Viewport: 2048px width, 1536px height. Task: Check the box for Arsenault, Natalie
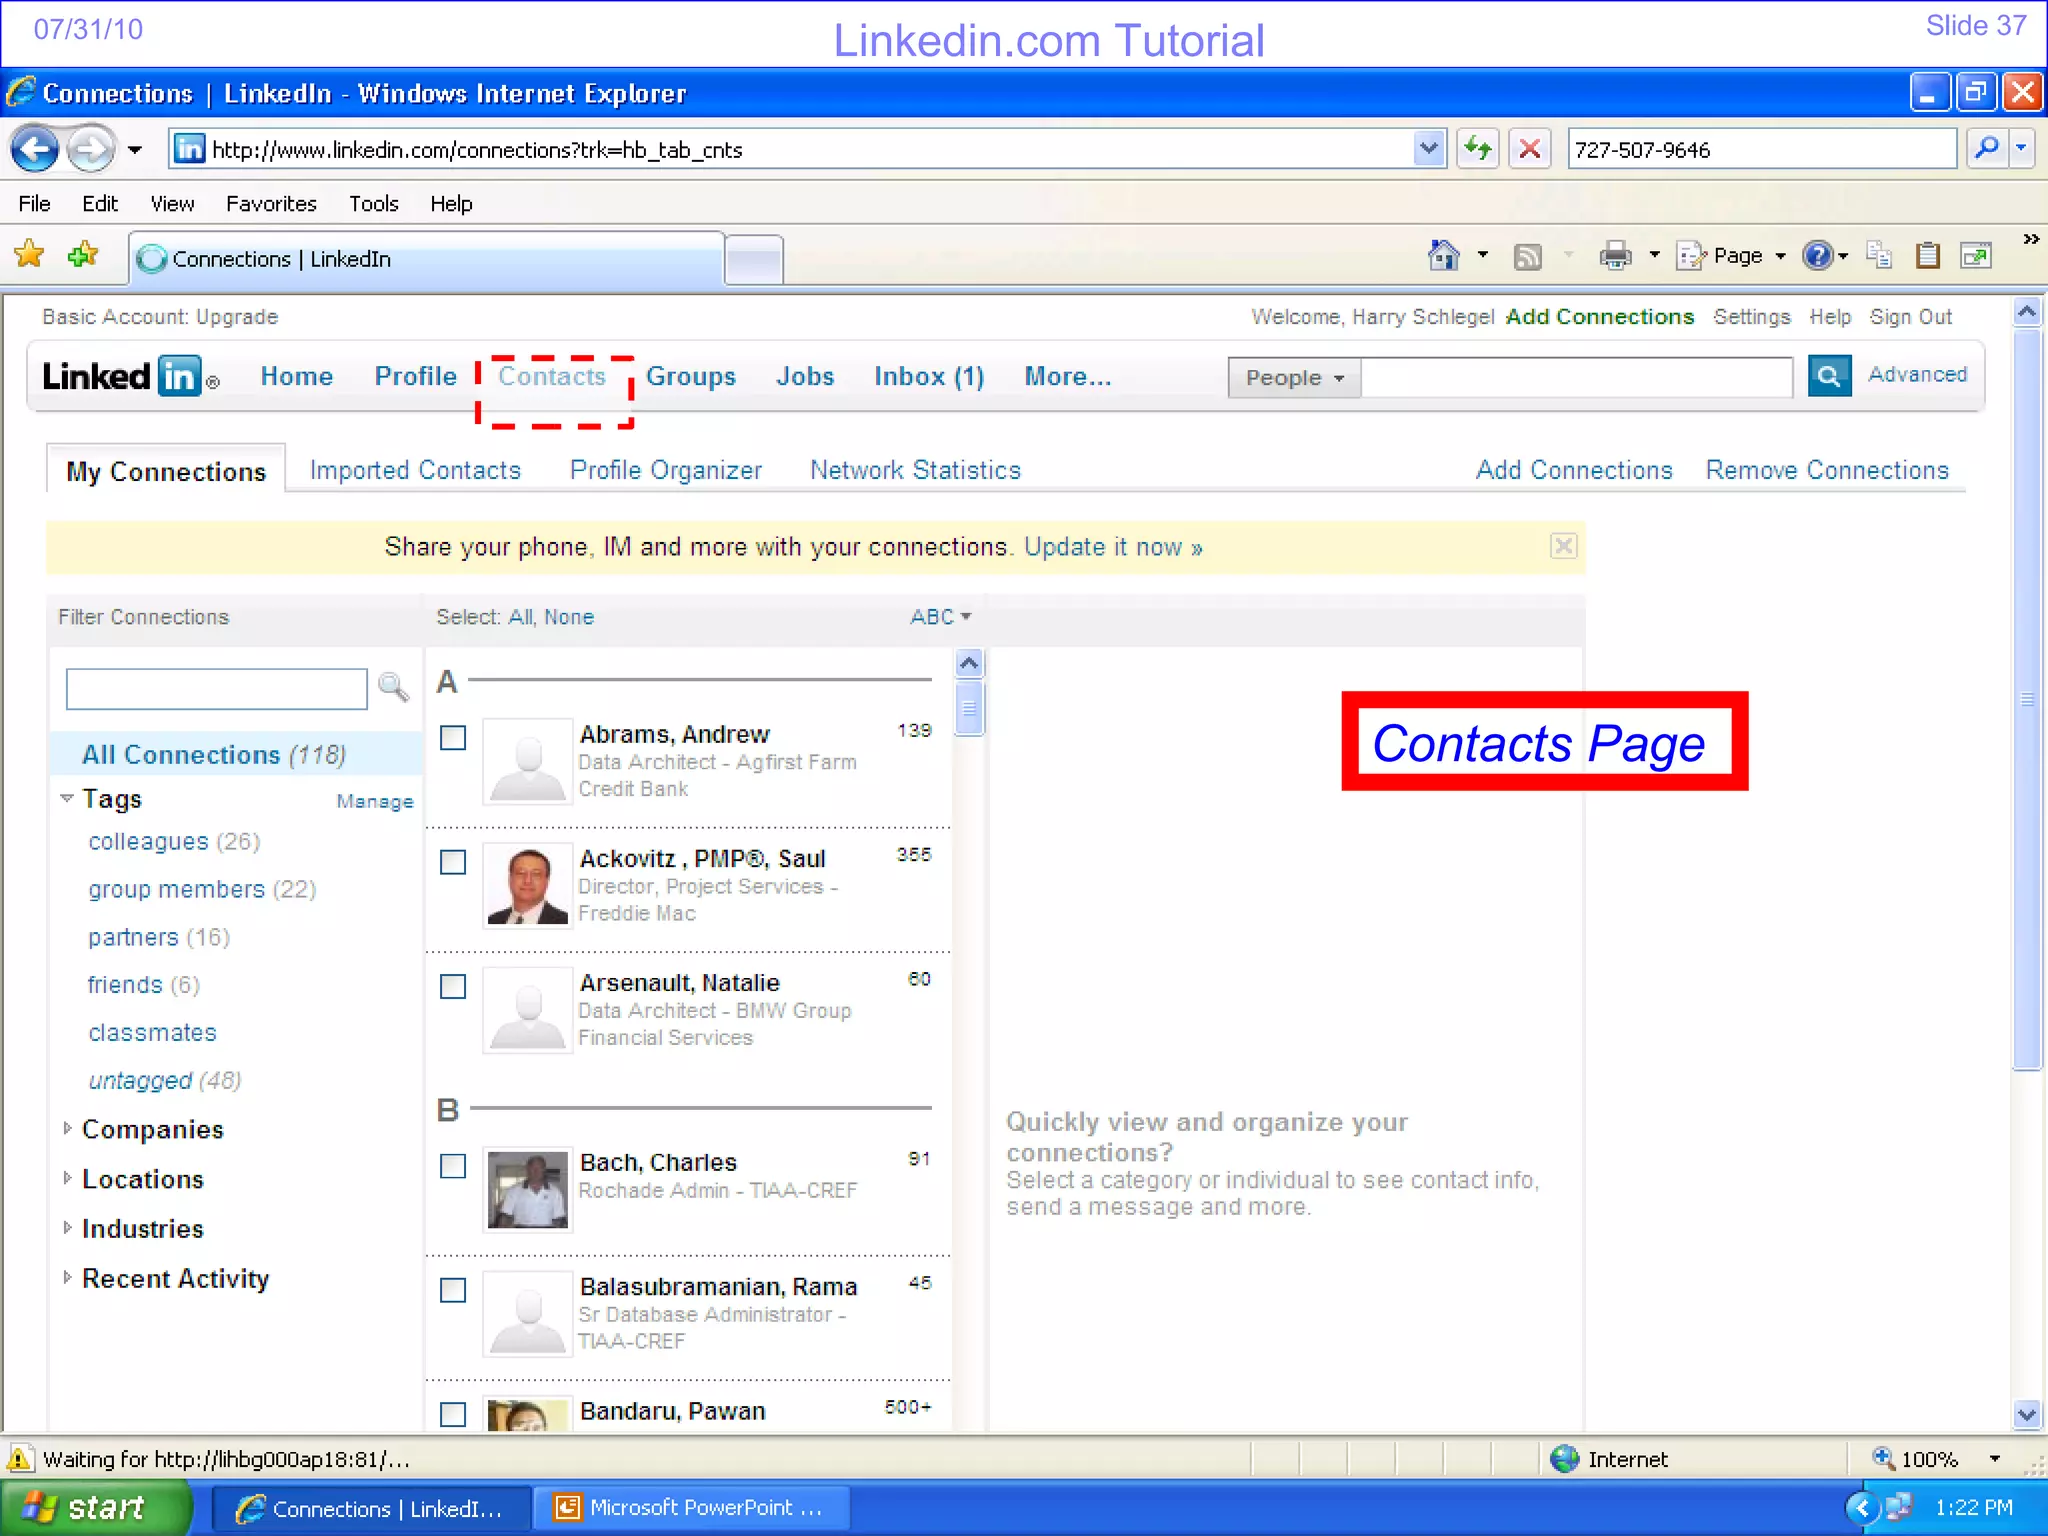pos(453,986)
